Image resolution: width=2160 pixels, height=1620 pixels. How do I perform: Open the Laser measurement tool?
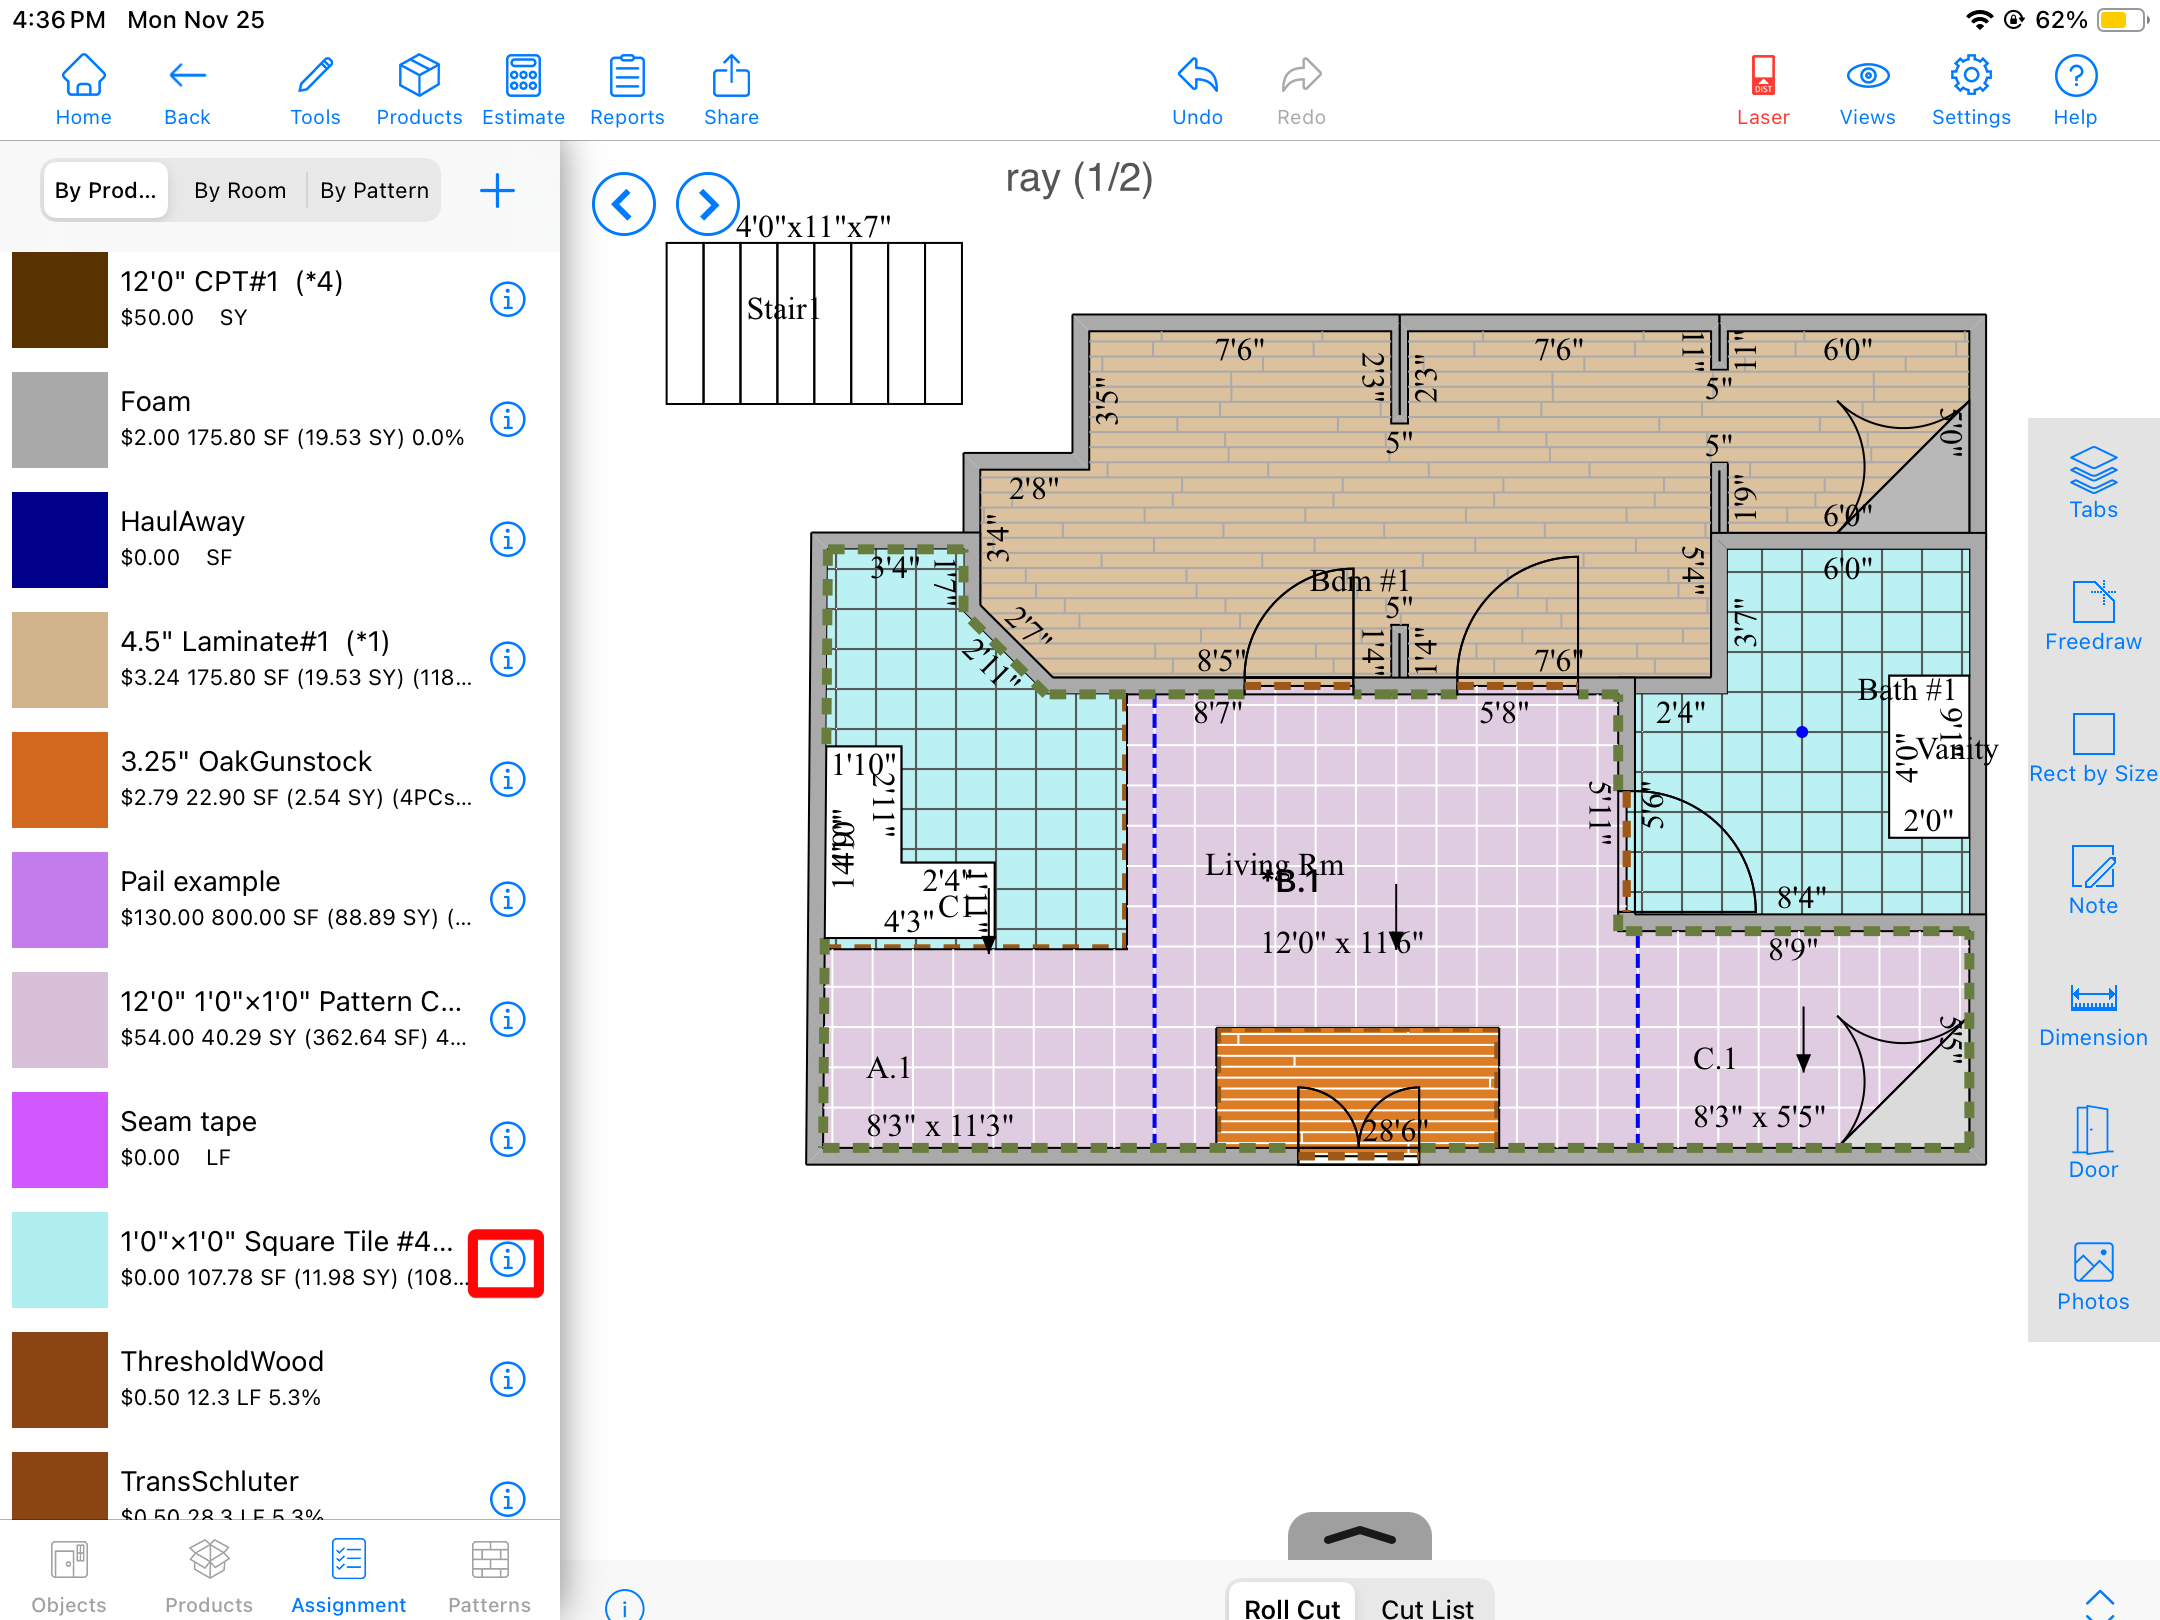pyautogui.click(x=1762, y=90)
